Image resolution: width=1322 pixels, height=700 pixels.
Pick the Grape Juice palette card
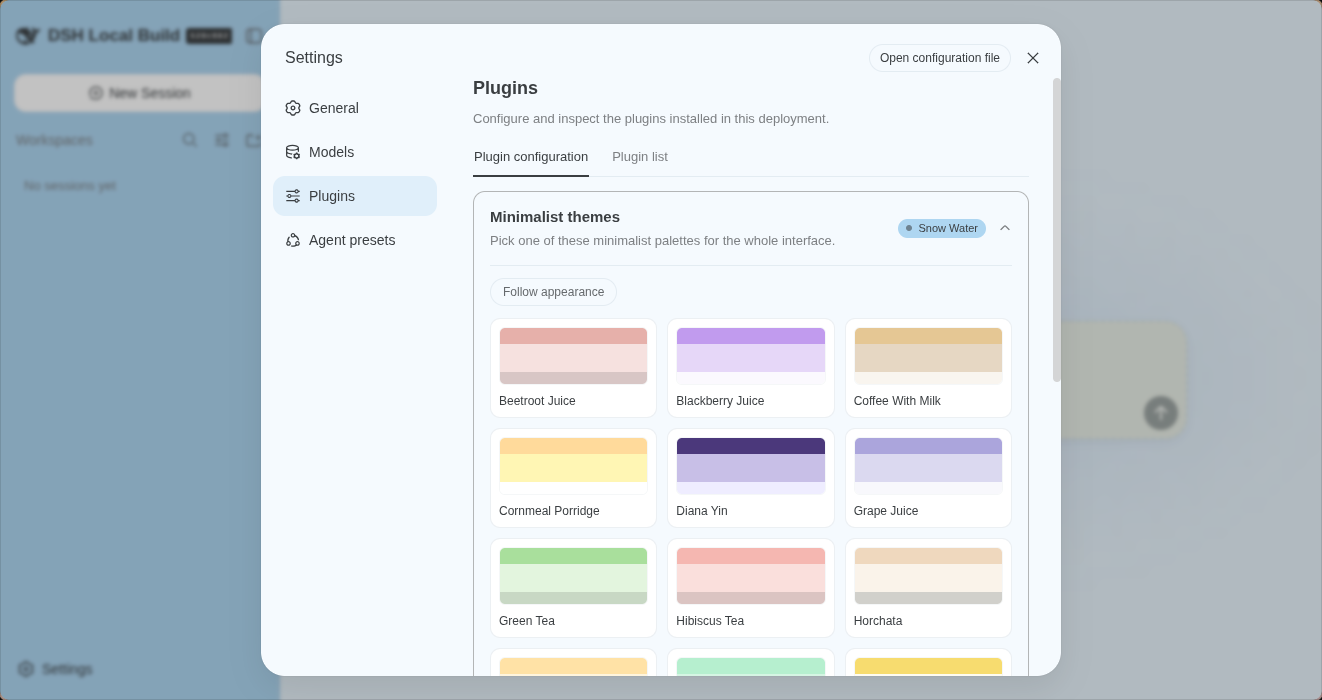[x=928, y=478]
